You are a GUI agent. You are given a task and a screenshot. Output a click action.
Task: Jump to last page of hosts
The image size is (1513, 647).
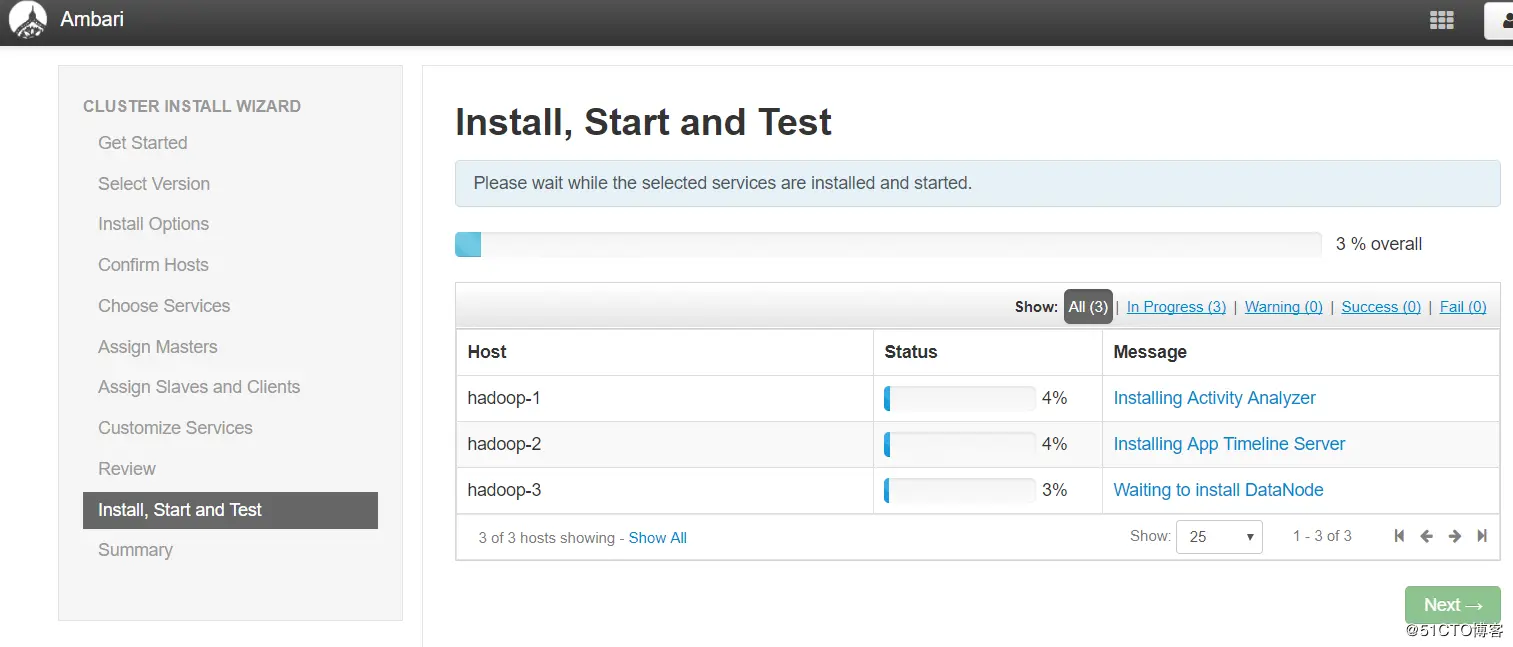(x=1482, y=536)
